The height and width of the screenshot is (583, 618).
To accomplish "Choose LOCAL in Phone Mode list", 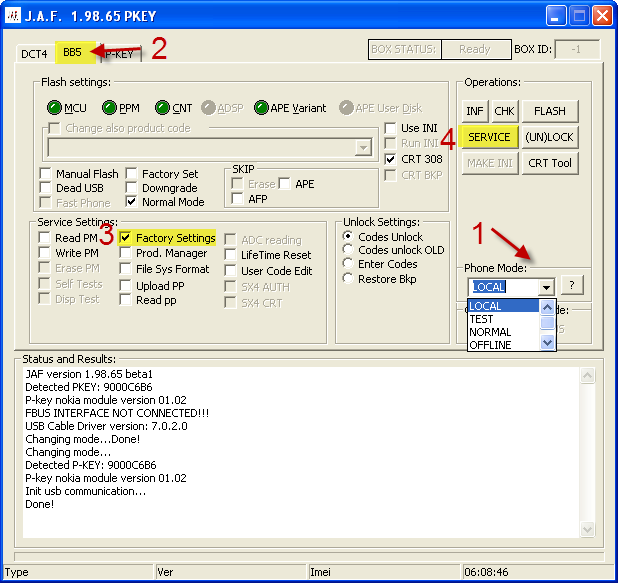I will (503, 306).
